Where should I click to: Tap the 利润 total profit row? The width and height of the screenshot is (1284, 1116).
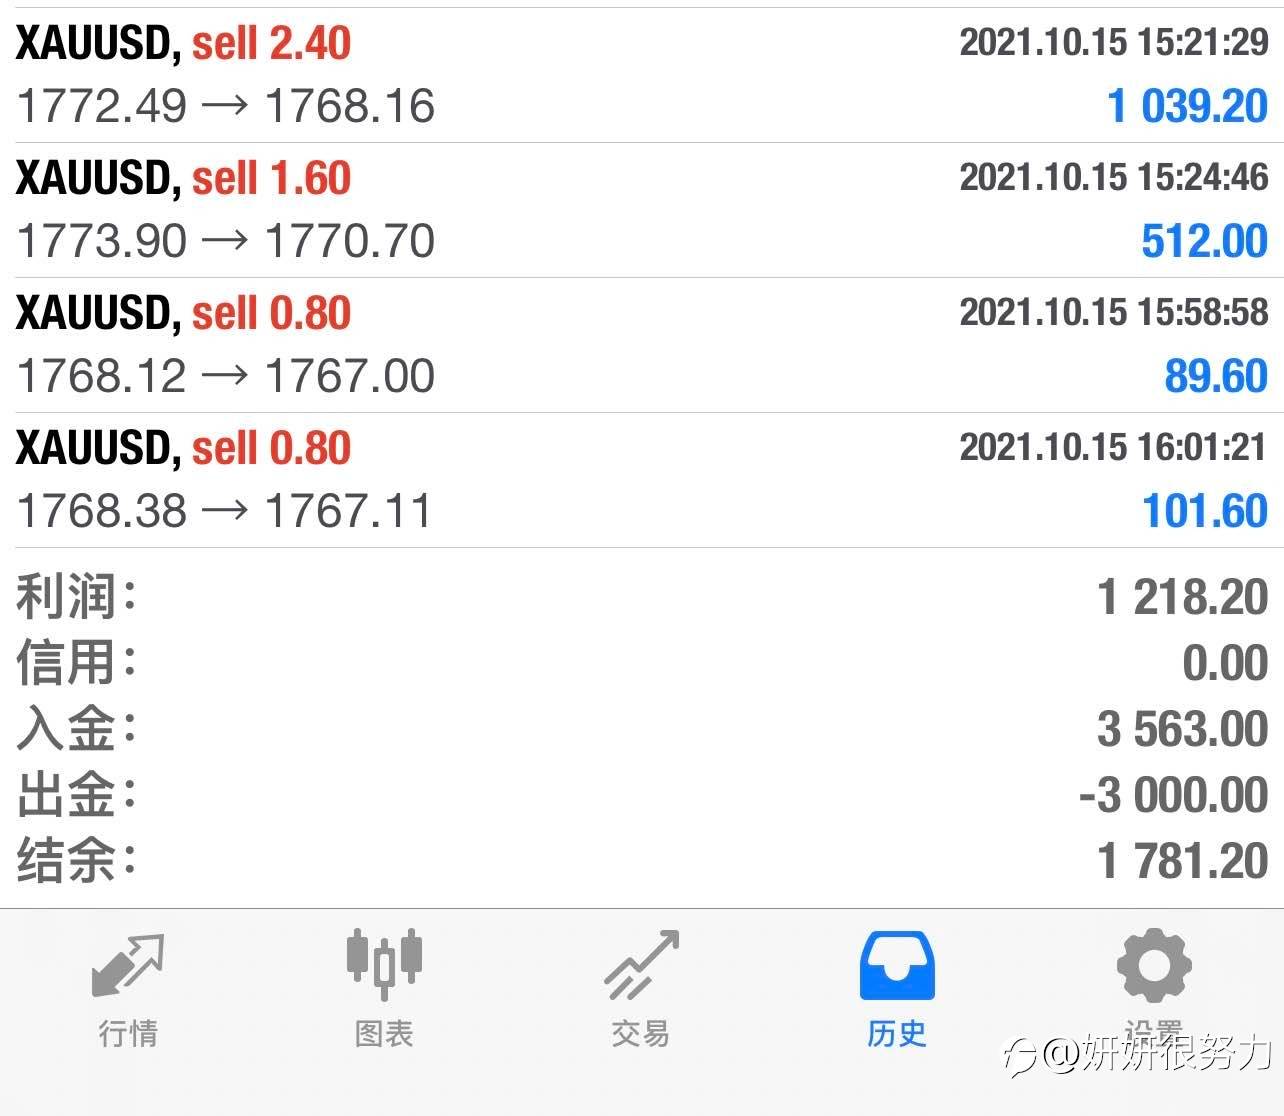(x=642, y=597)
